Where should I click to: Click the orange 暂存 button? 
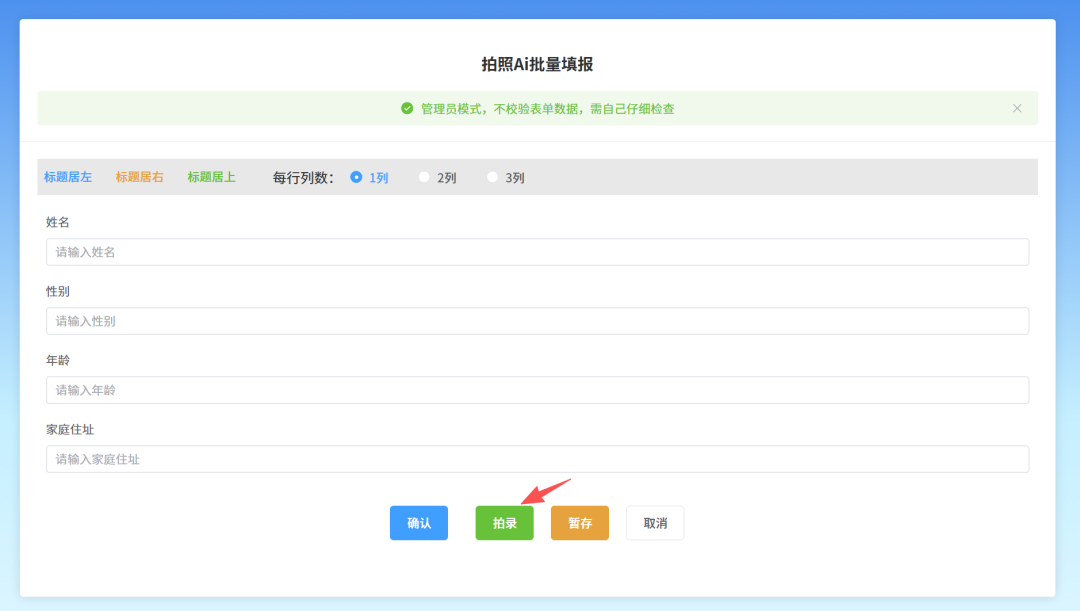[x=580, y=523]
